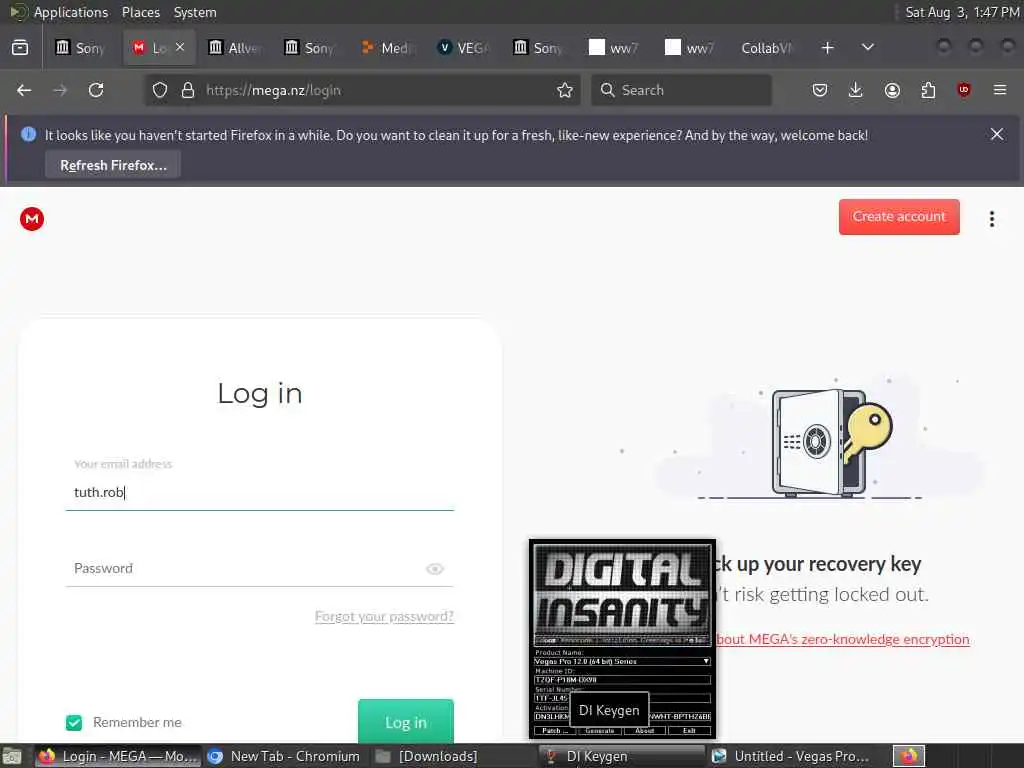This screenshot has height=768, width=1024.
Task: Open the extensions puzzle icon
Action: [x=928, y=90]
